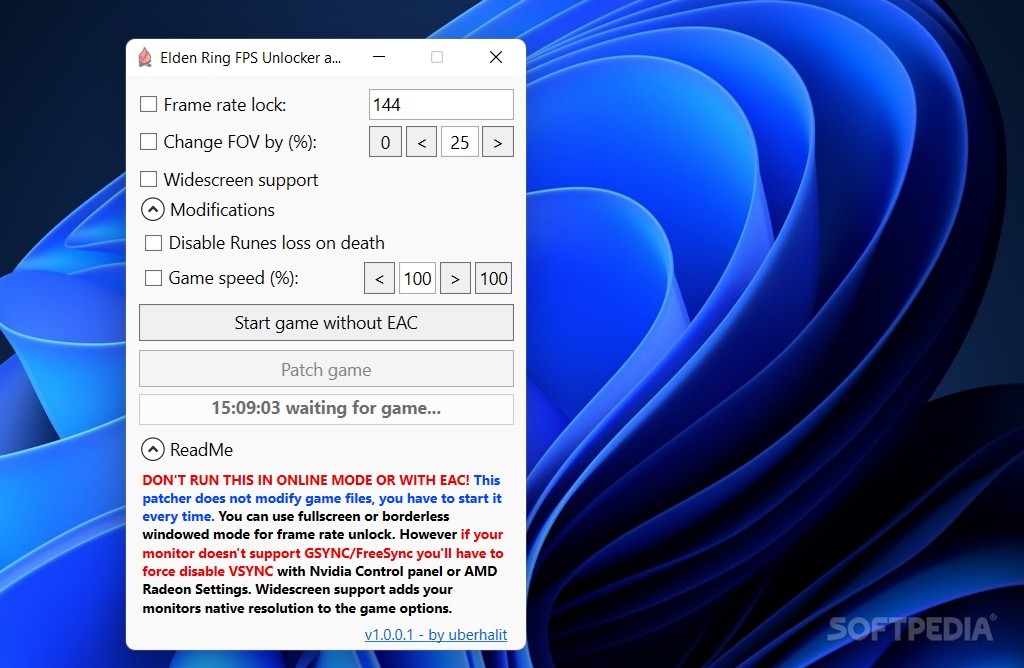Click the Patch game button
The height and width of the screenshot is (668, 1024).
click(x=327, y=369)
